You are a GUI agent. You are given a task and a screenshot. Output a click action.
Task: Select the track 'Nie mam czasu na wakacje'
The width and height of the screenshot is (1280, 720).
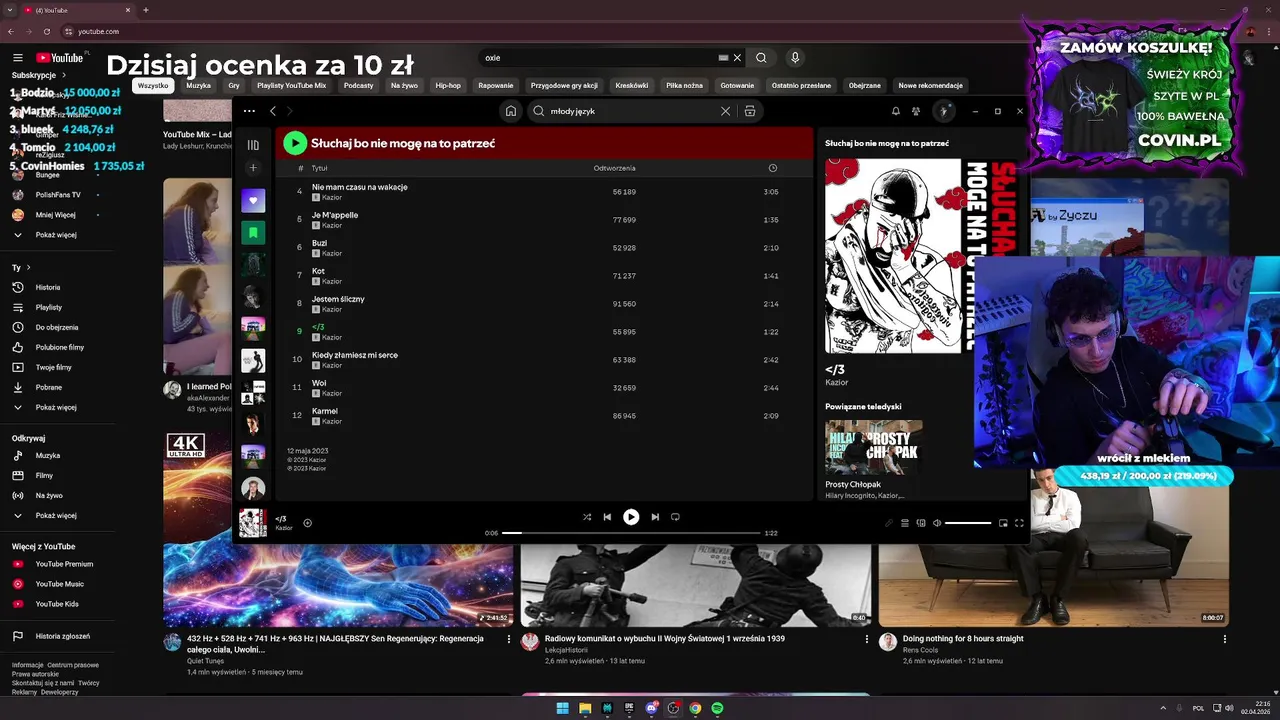[359, 187]
